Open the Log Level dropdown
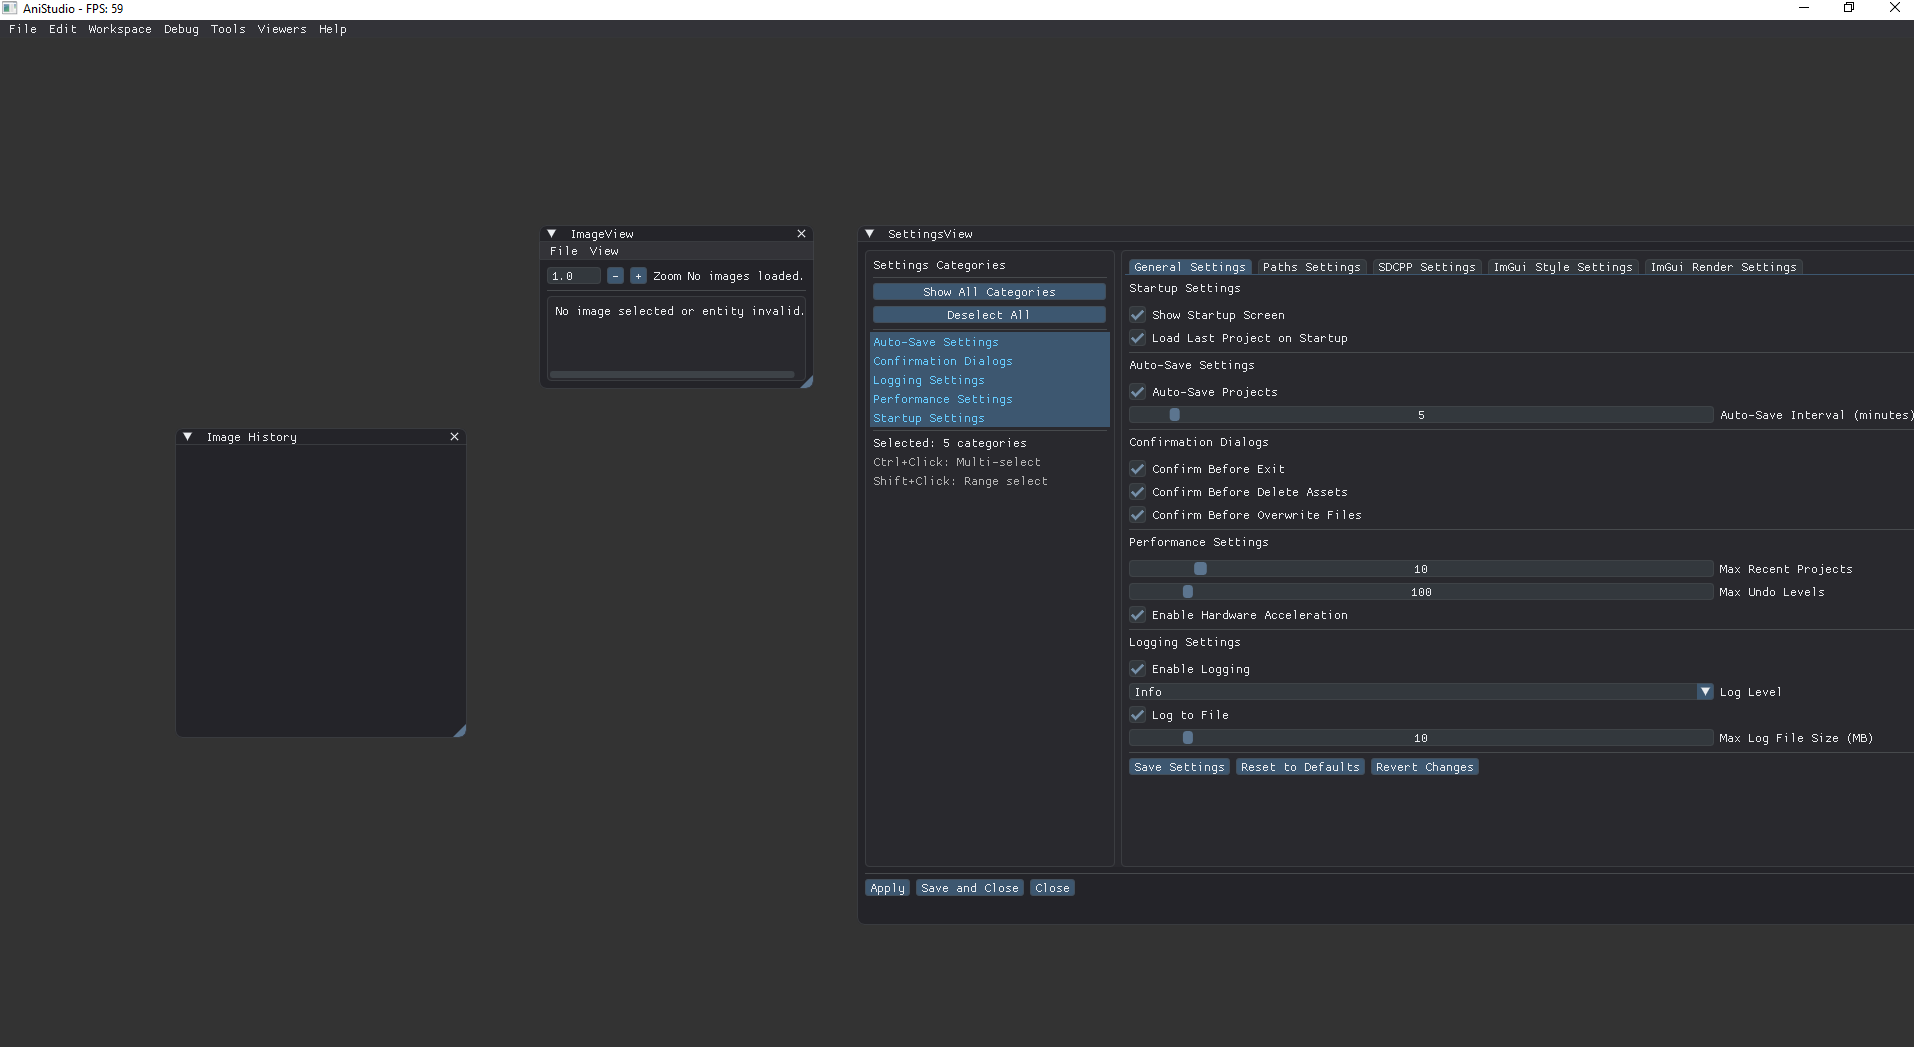Viewport: 1914px width, 1047px height. 1421,692
